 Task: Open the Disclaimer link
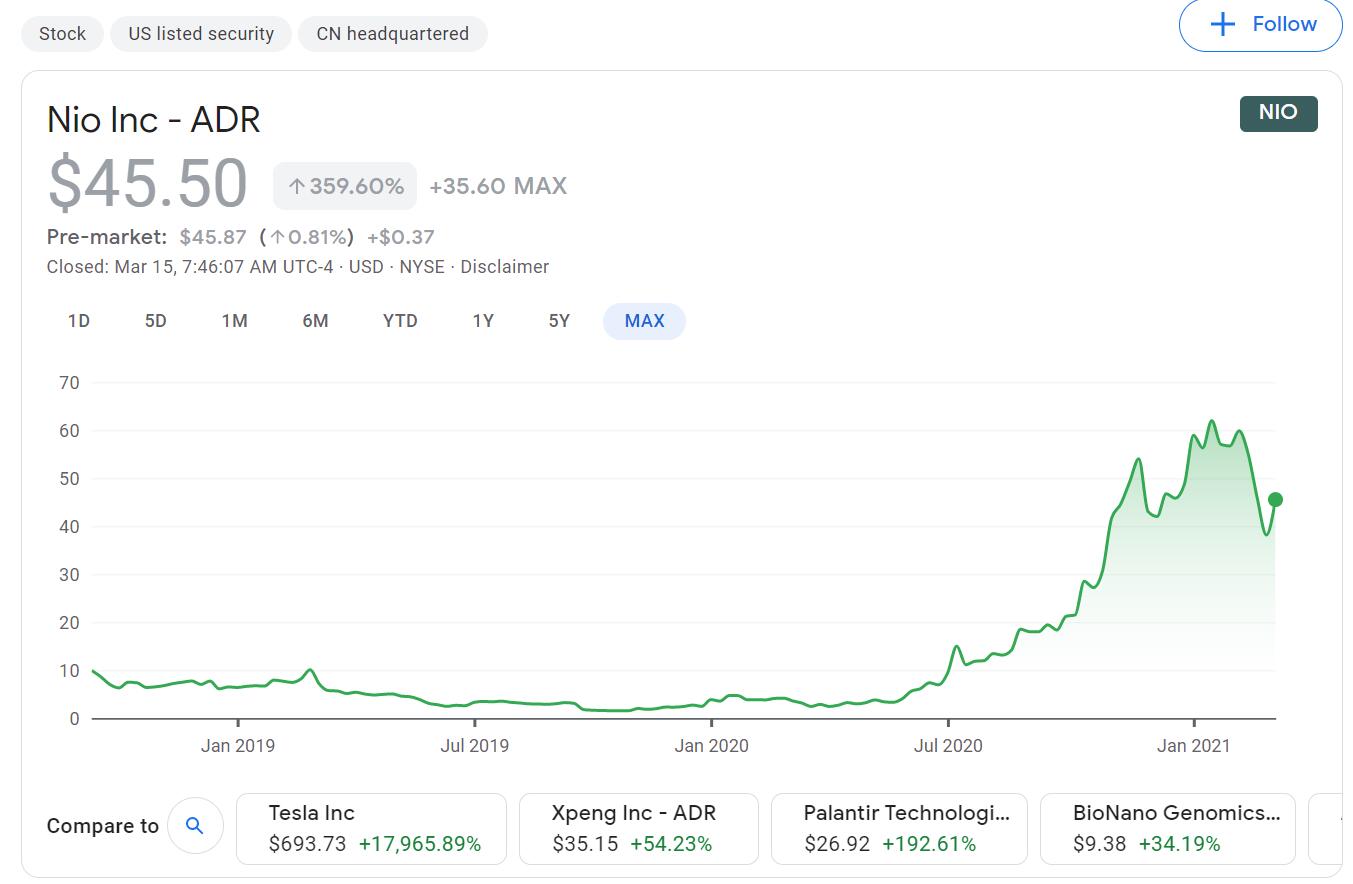(x=504, y=267)
